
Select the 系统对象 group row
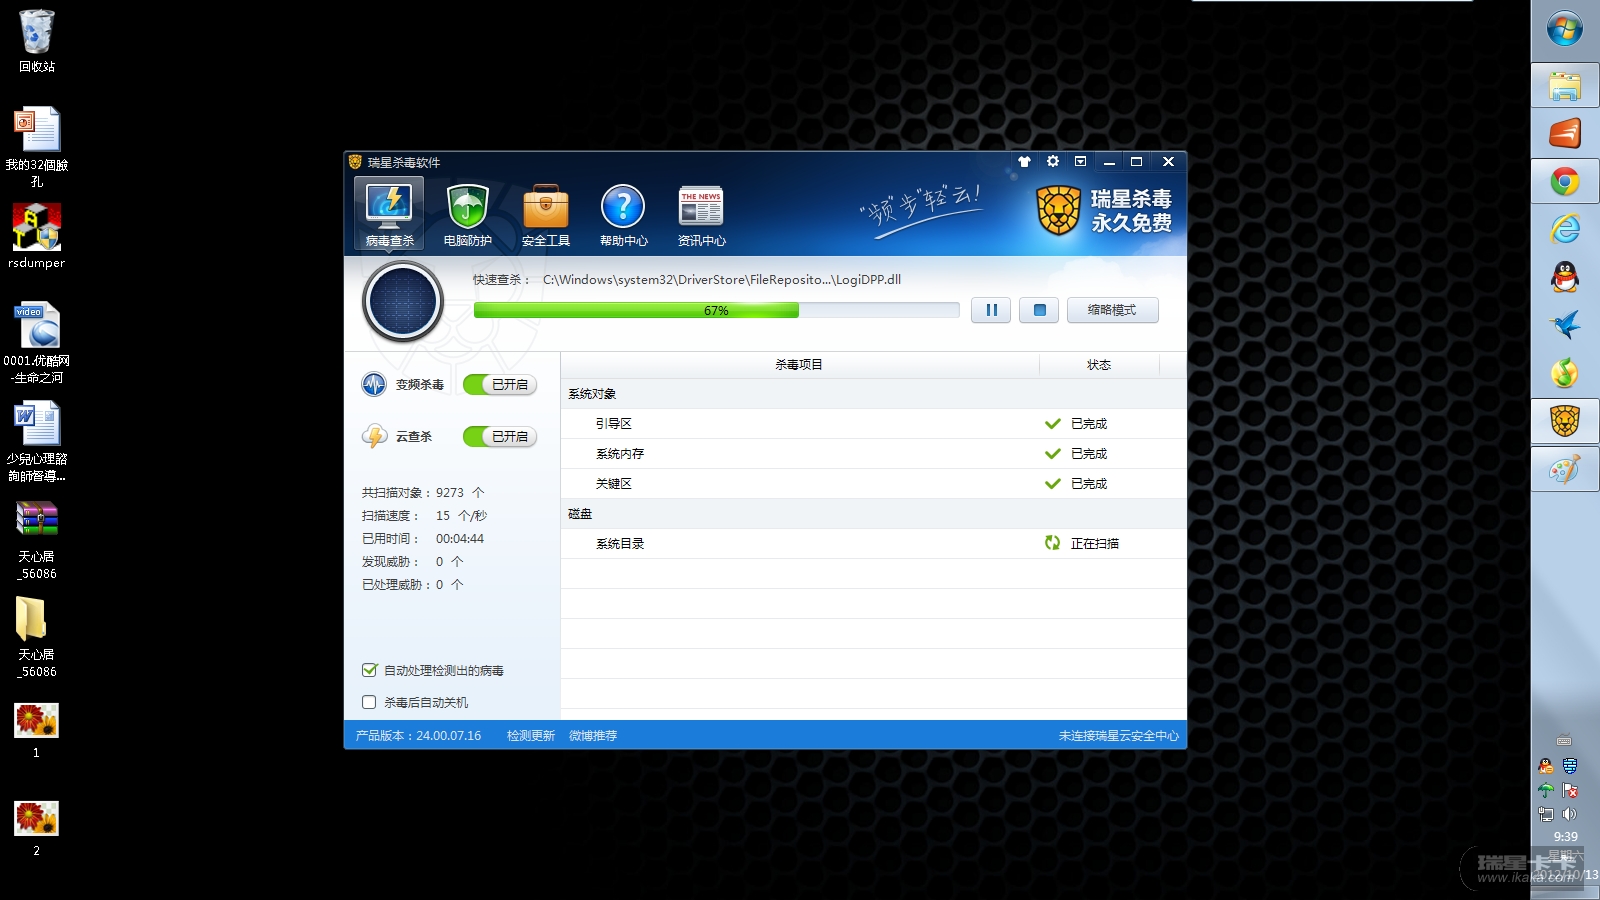(874, 394)
